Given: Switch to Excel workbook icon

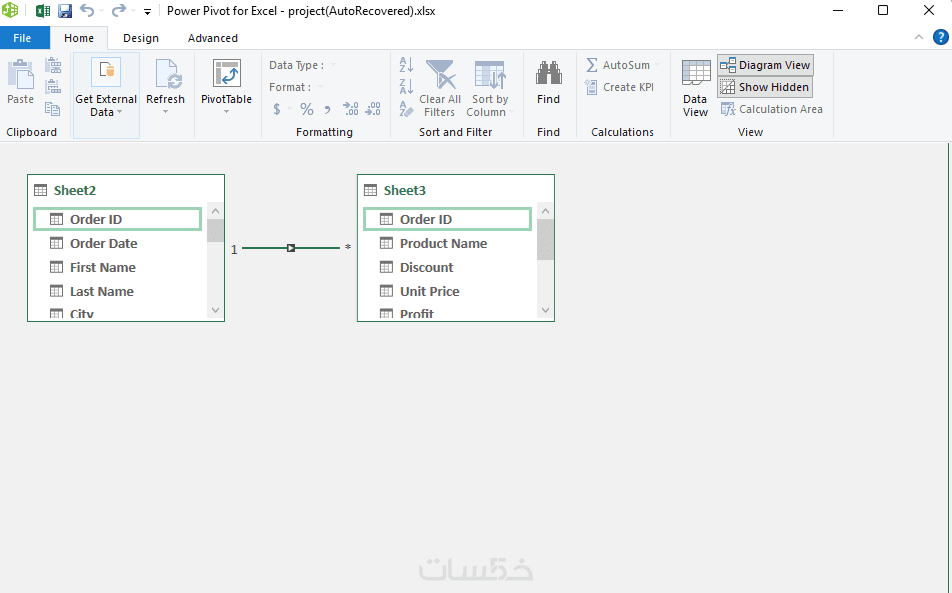Looking at the screenshot, I should 43,11.
